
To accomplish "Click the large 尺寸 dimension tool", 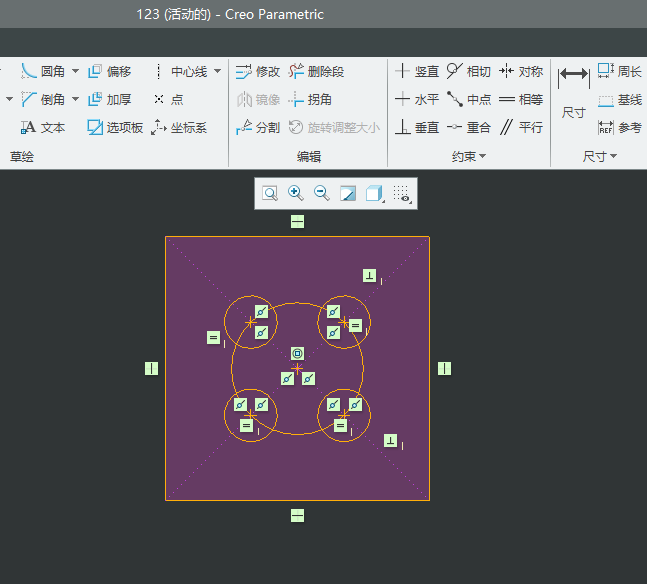I will click(574, 92).
